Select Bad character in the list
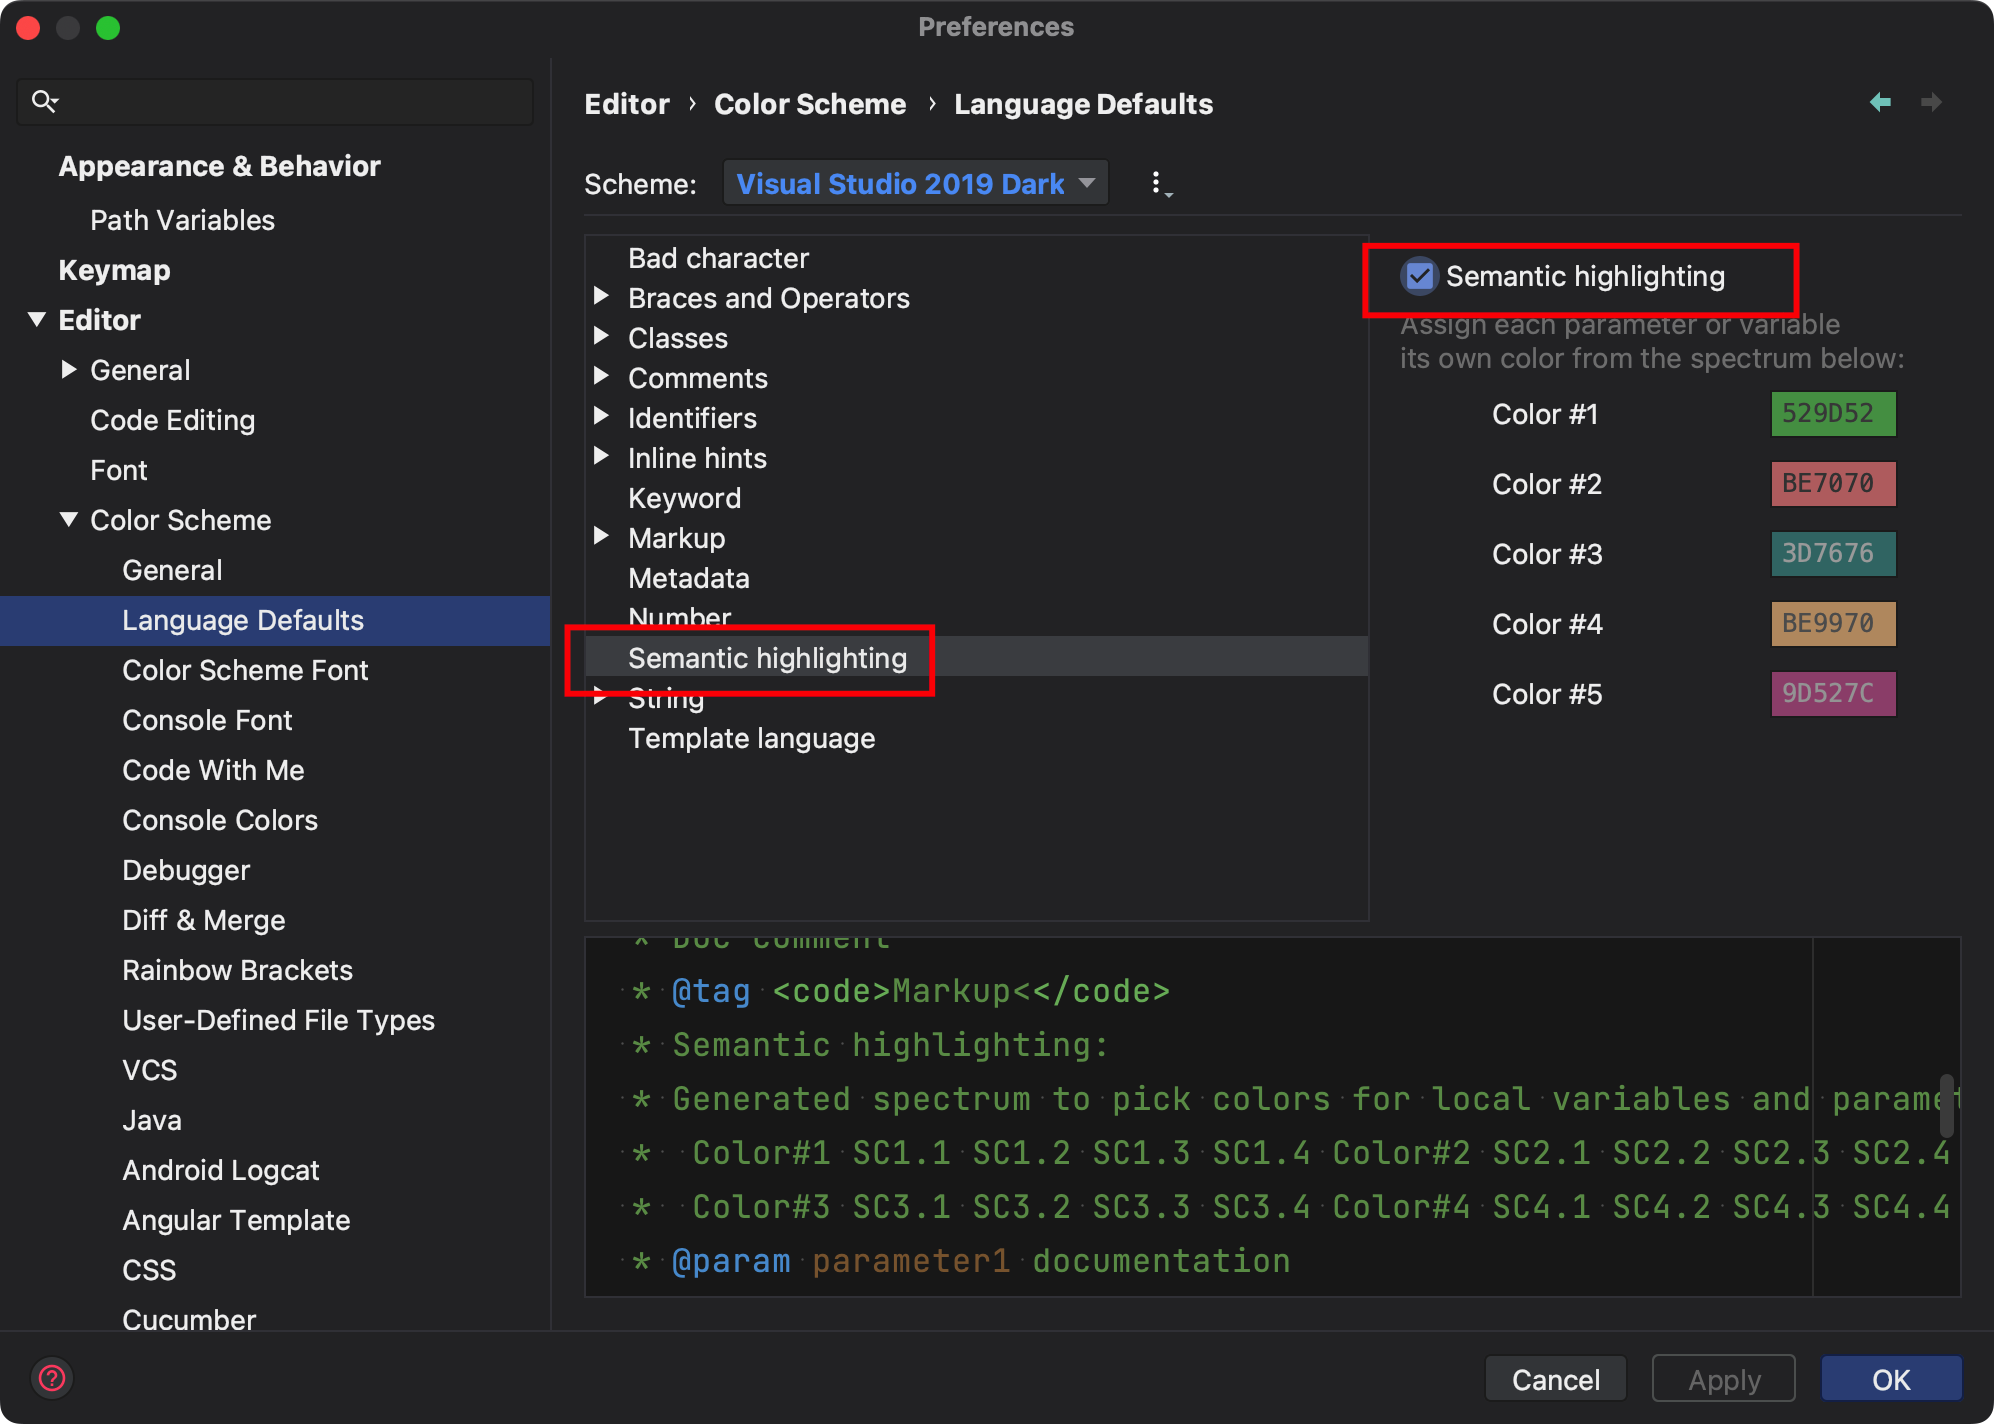The height and width of the screenshot is (1424, 1994). (x=718, y=258)
